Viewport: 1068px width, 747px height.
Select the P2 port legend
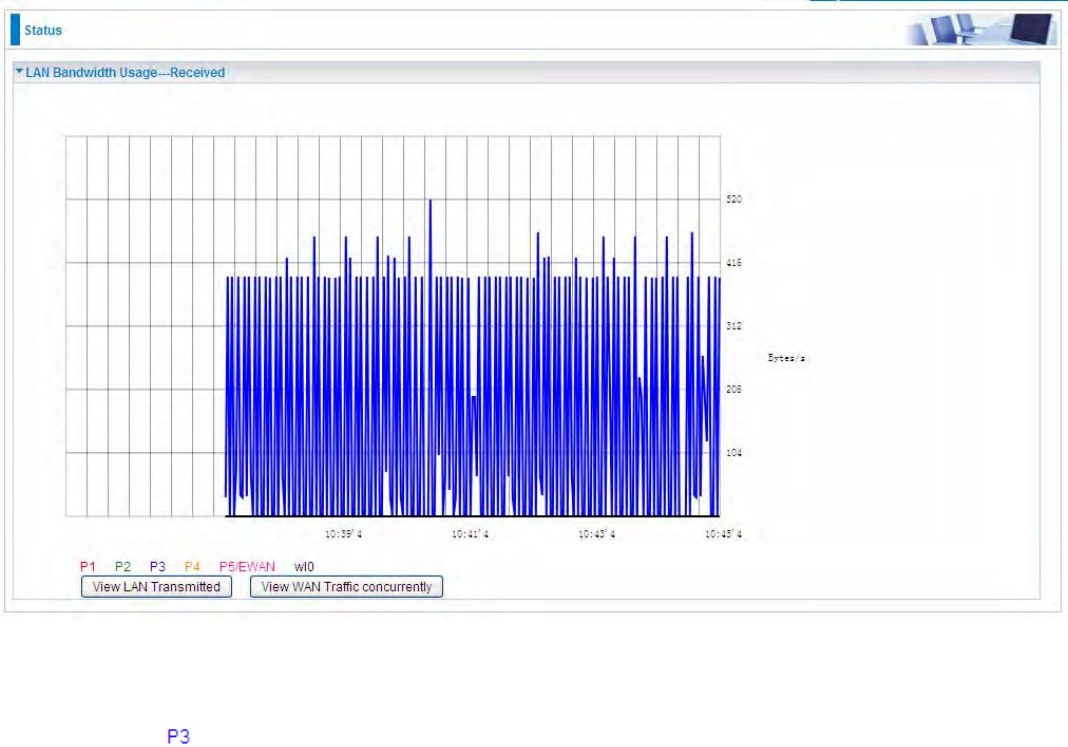click(x=123, y=567)
